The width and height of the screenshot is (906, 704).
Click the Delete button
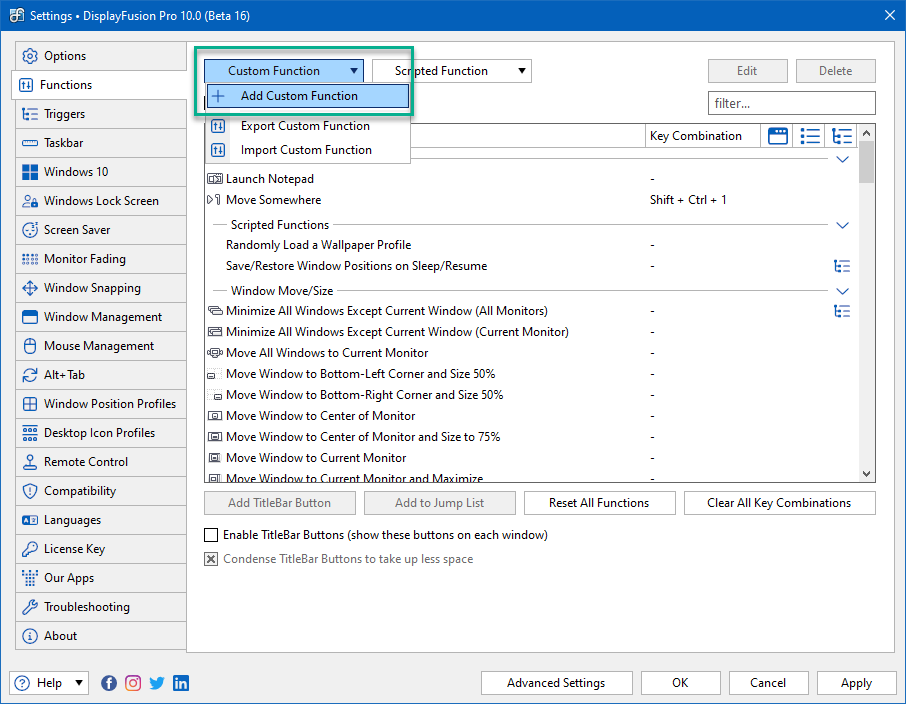[836, 71]
